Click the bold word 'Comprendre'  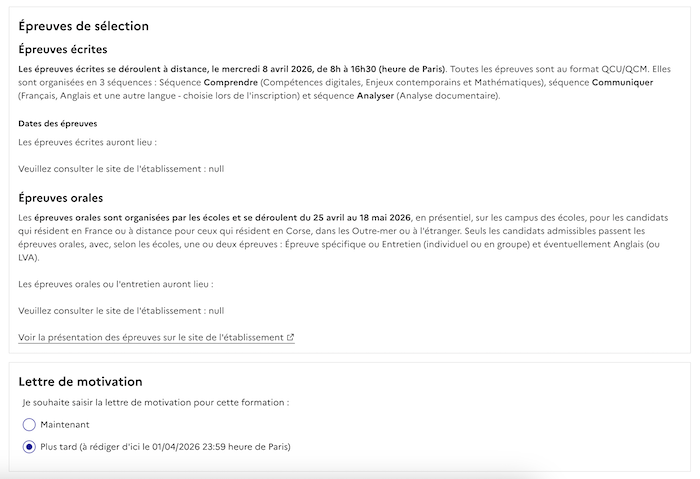[231, 82]
